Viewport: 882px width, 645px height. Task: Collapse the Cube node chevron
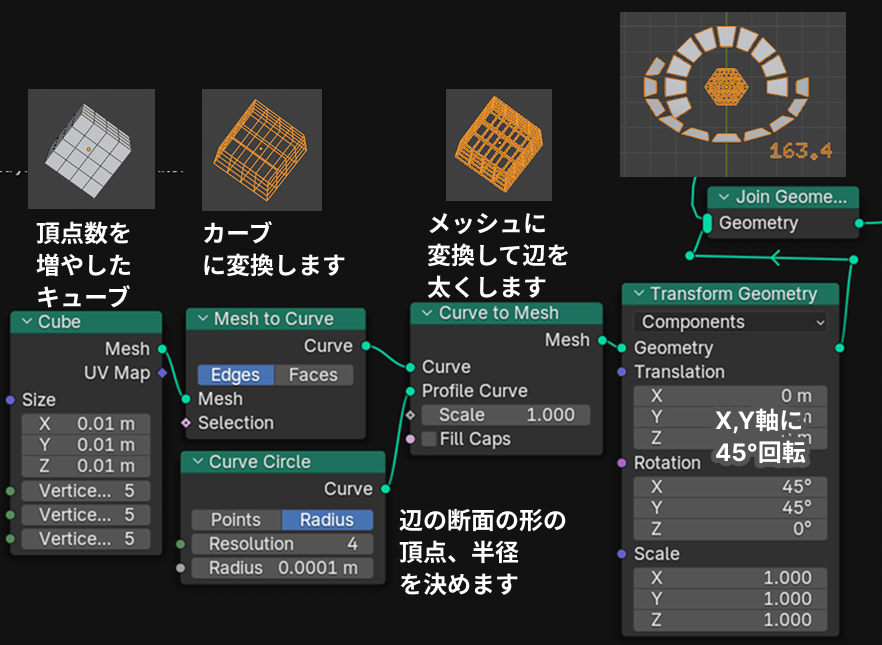(x=25, y=323)
